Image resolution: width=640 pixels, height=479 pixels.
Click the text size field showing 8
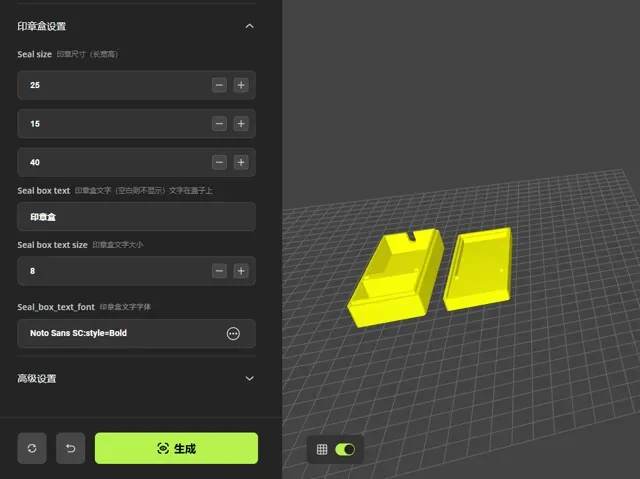click(x=136, y=271)
